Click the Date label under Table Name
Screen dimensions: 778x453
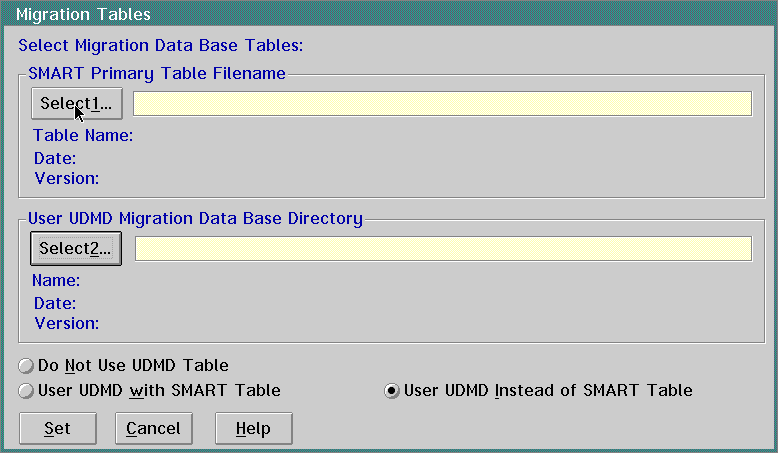coord(55,158)
